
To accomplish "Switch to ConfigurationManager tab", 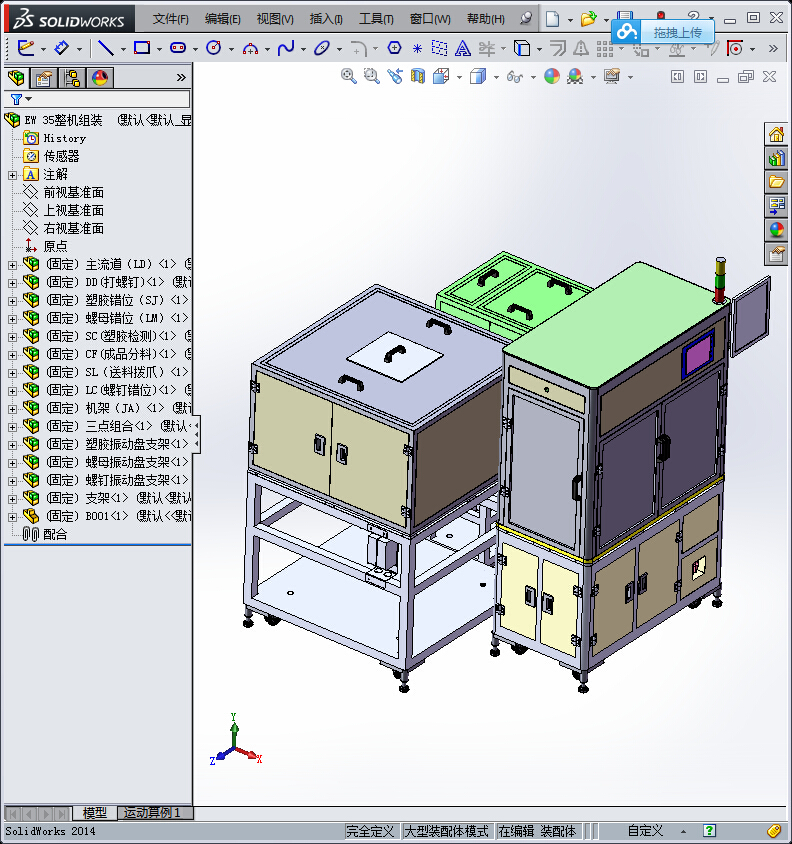I will [x=72, y=78].
